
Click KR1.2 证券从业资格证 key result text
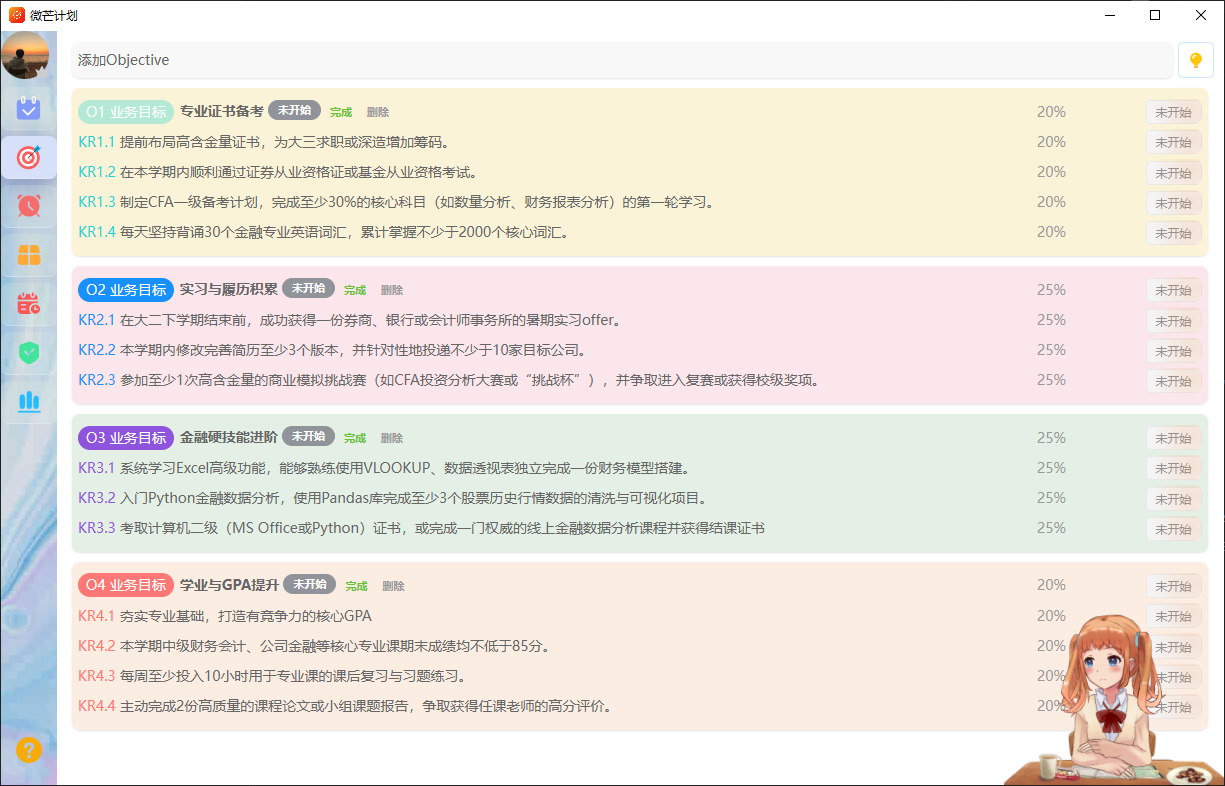coord(278,172)
